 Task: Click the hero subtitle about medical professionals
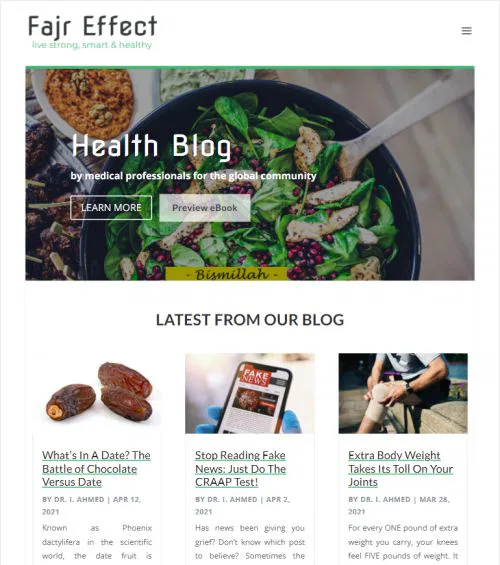[x=193, y=176]
